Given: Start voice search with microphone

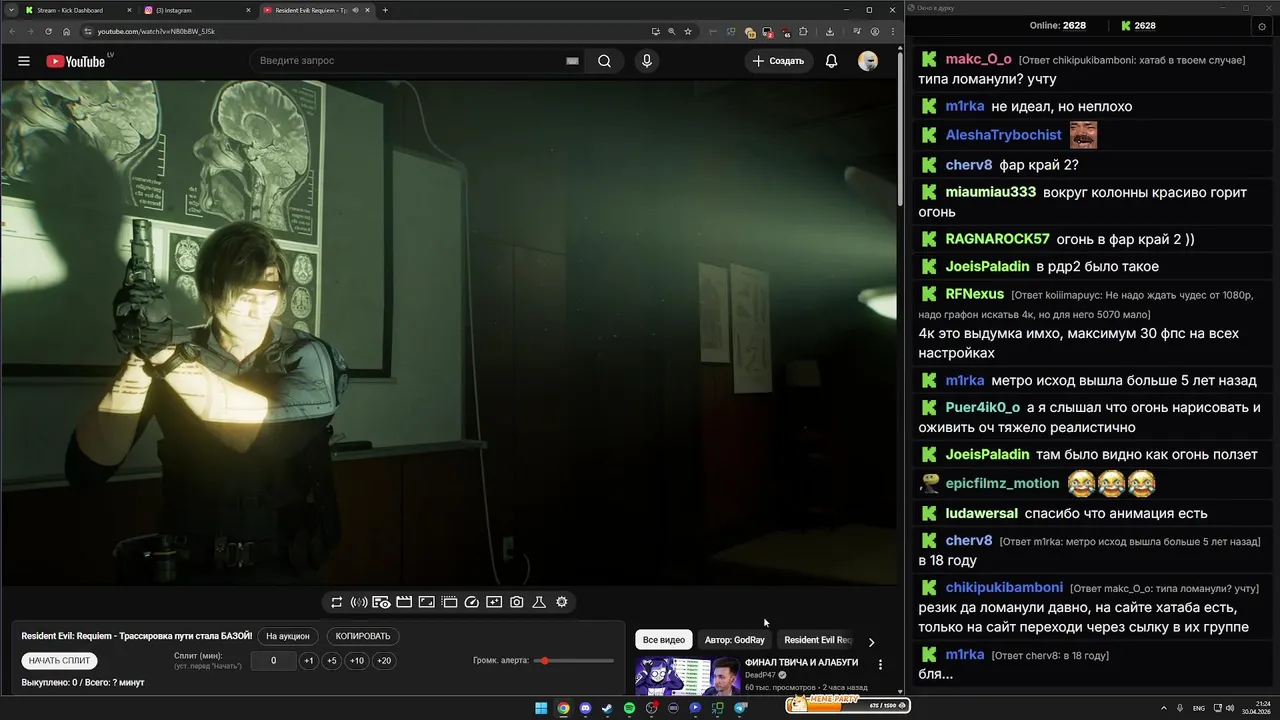Looking at the screenshot, I should (647, 61).
